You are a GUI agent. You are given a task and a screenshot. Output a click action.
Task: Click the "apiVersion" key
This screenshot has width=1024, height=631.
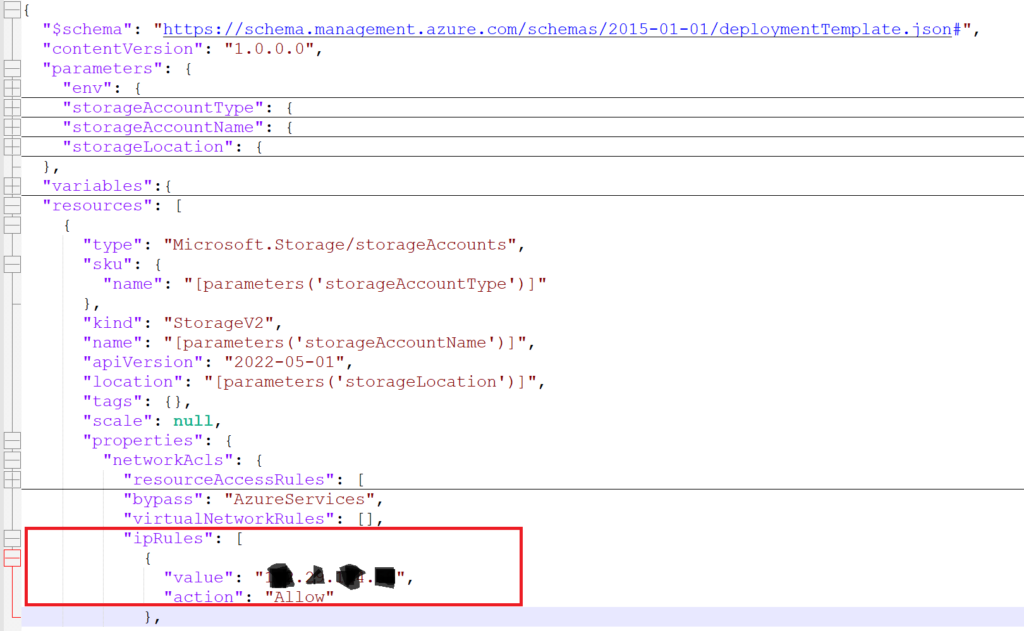[x=143, y=363]
